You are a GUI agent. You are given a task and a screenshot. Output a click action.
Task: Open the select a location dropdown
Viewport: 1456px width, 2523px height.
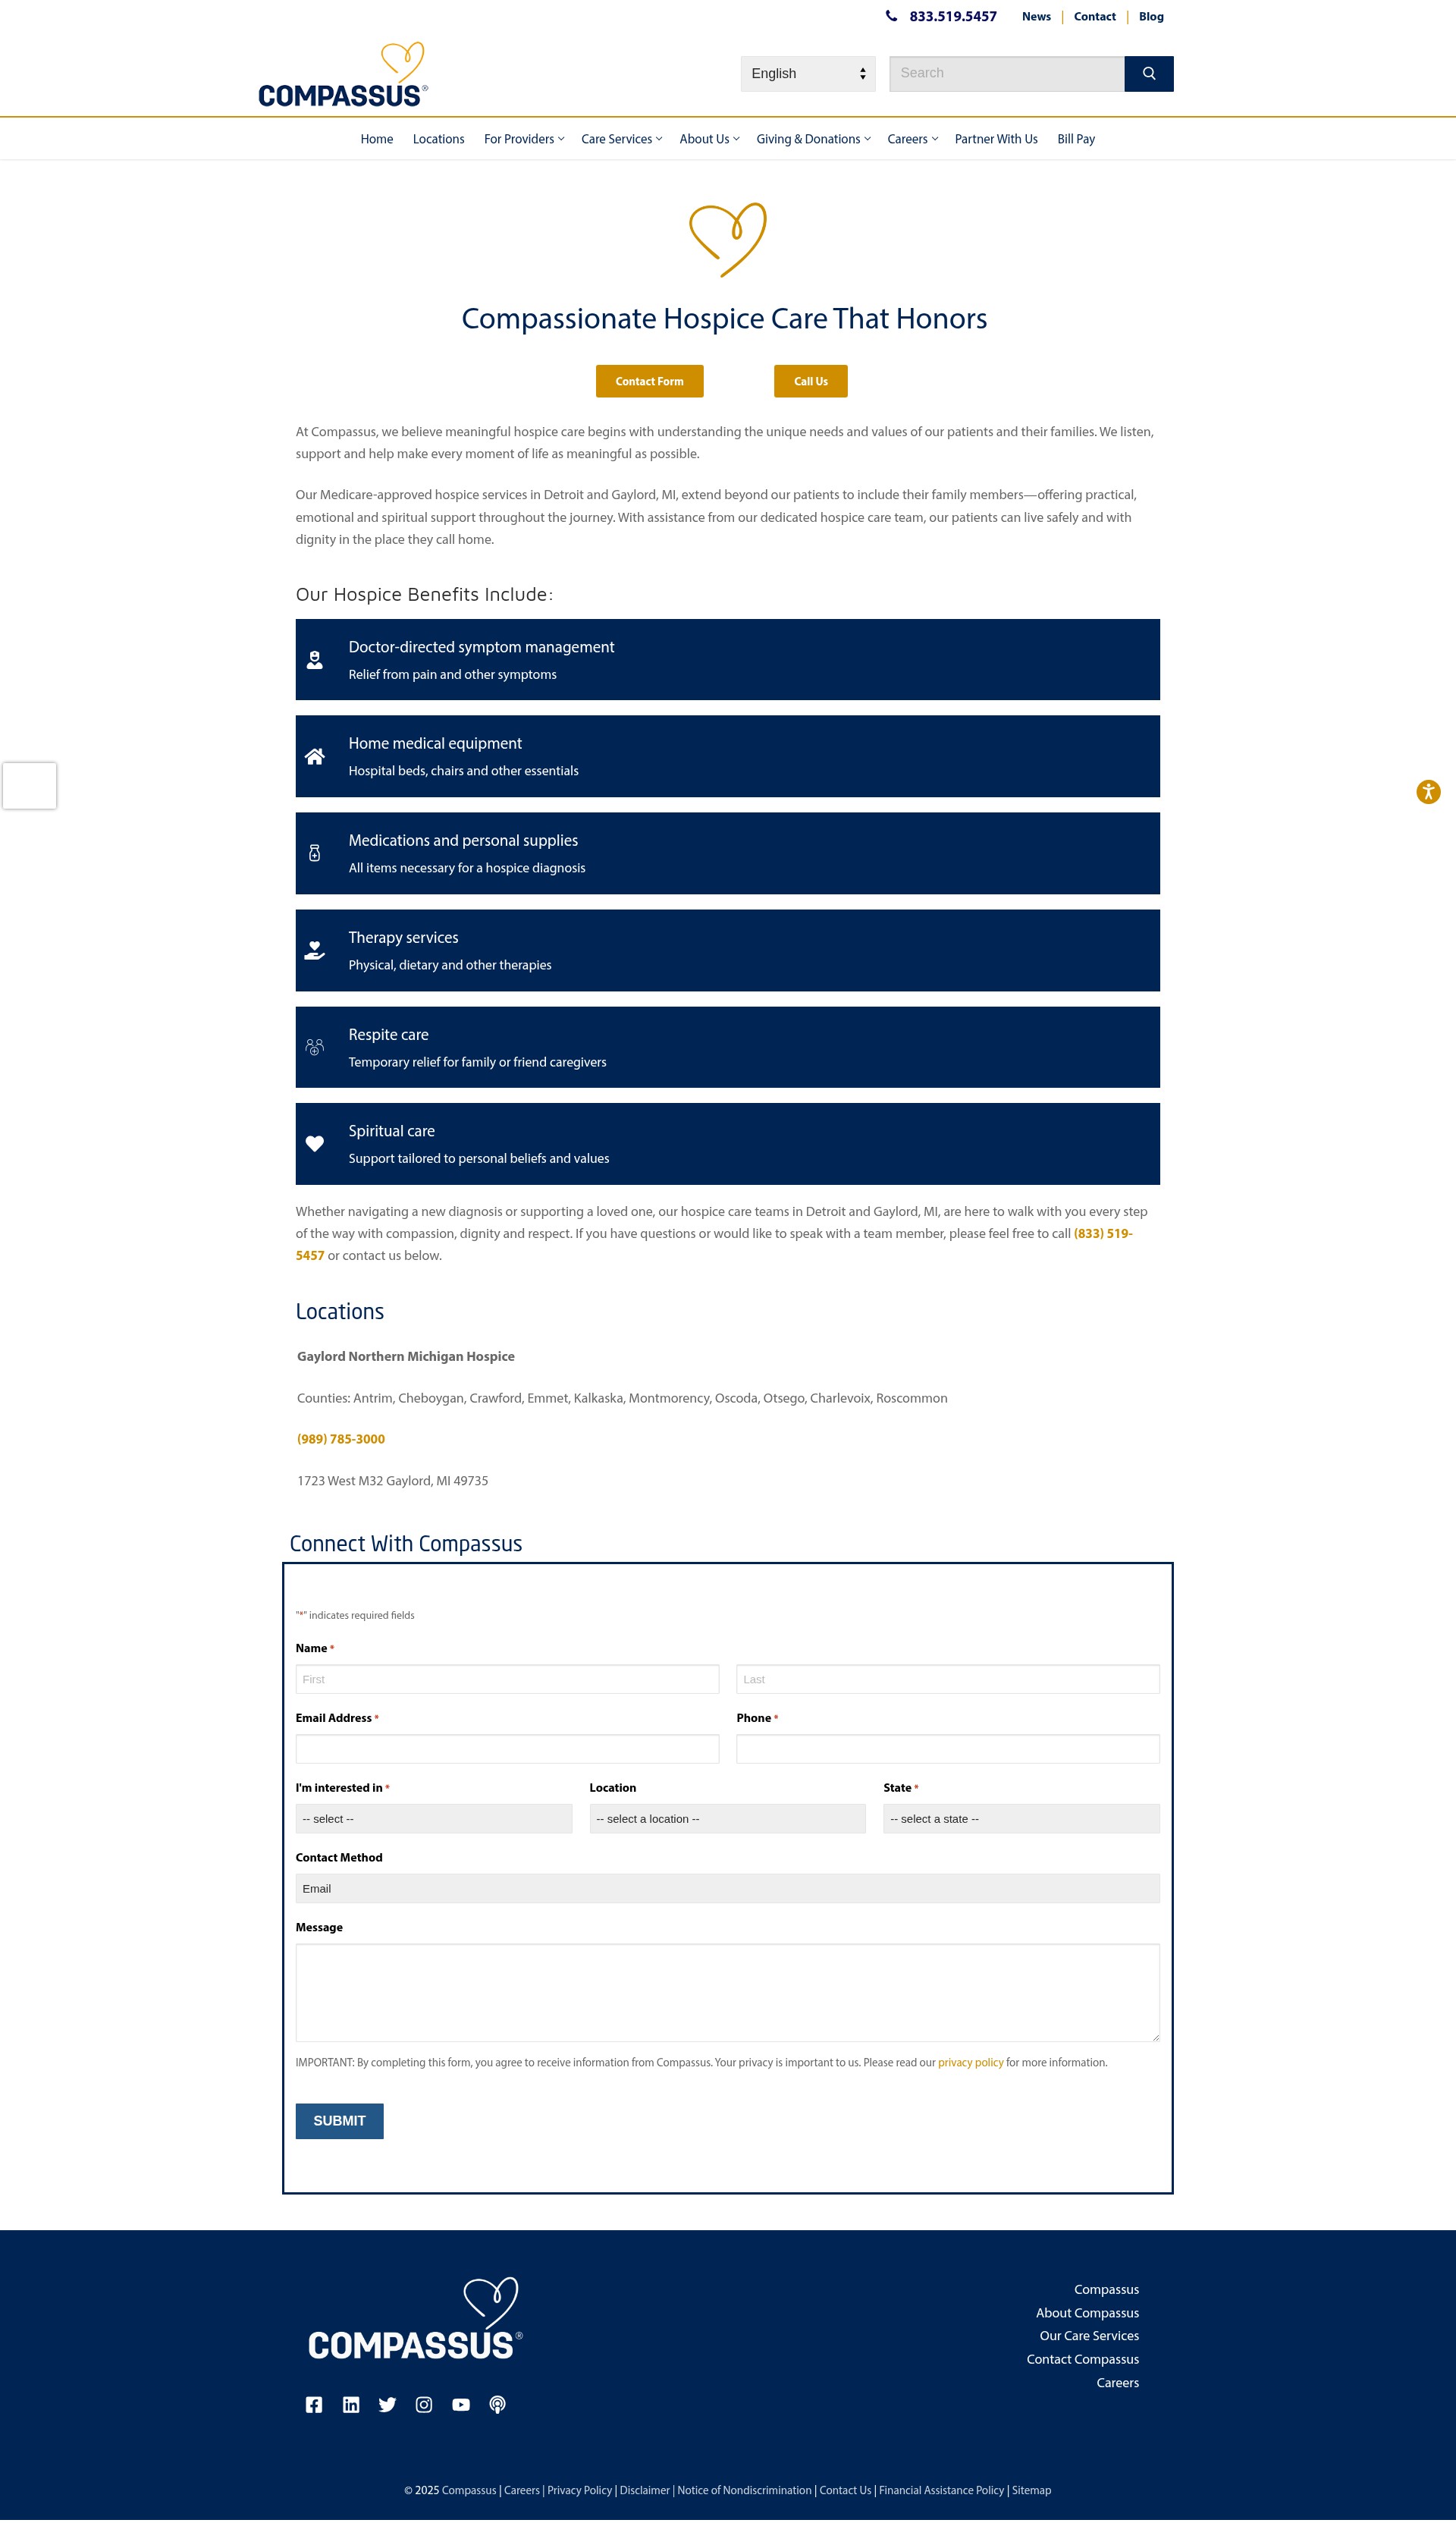coord(727,1818)
